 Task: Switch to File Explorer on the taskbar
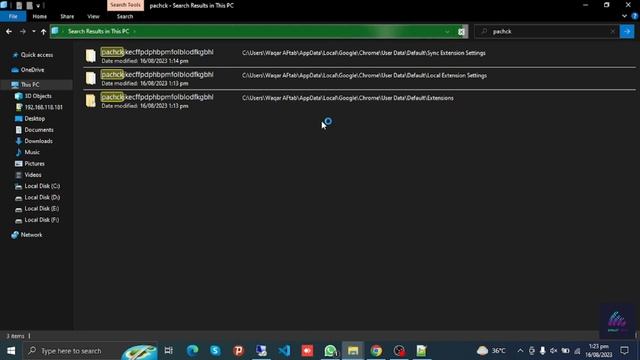tap(353, 351)
